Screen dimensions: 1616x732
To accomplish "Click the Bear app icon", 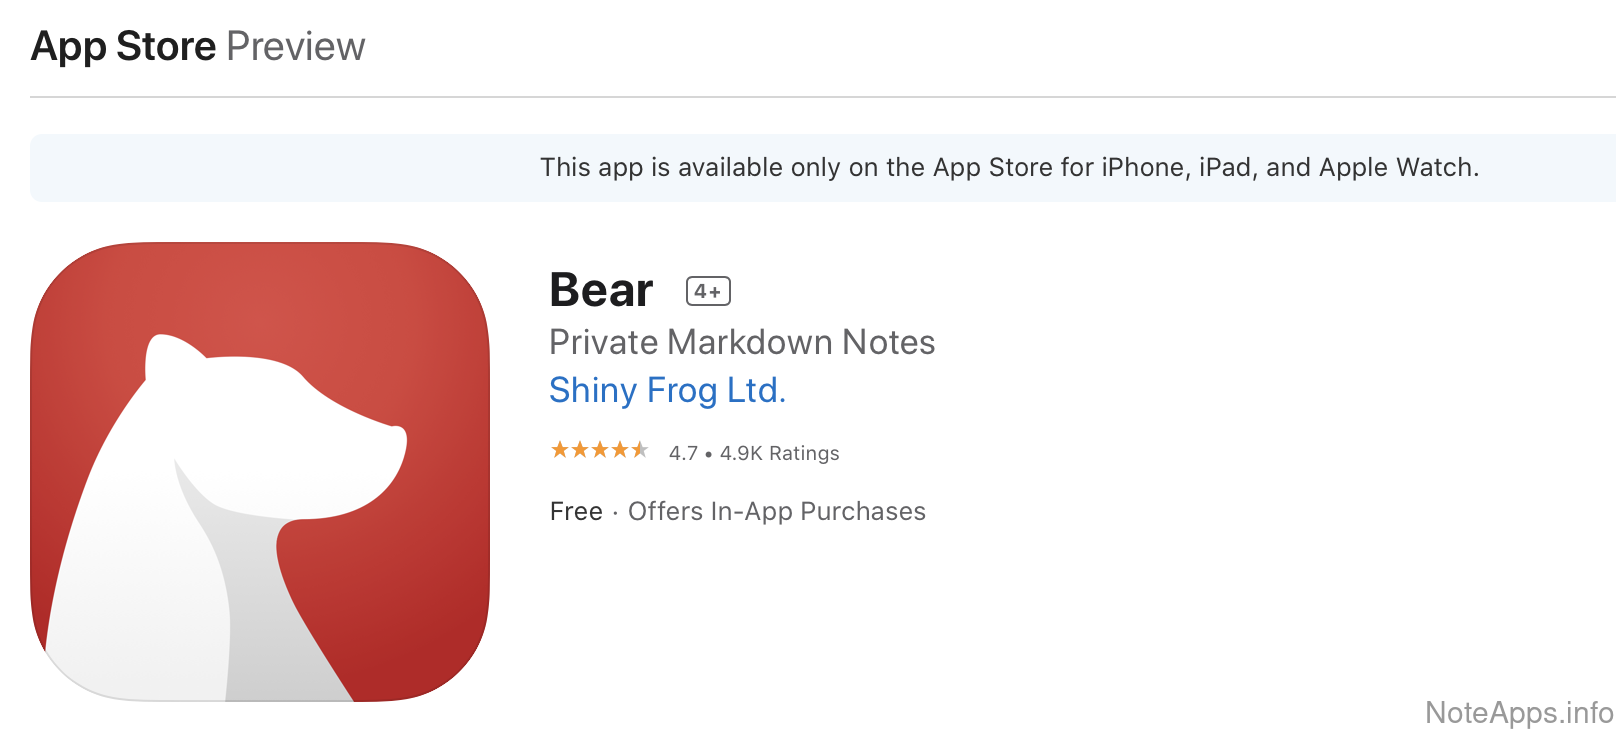I will click(x=260, y=471).
